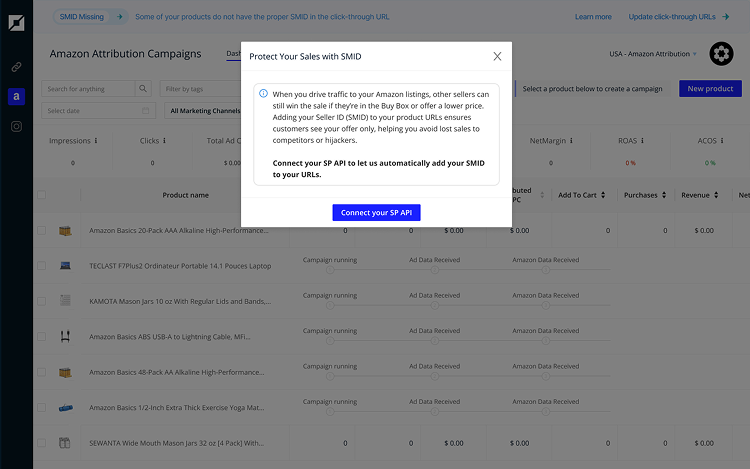The height and width of the screenshot is (469, 750).
Task: Click the Connect your SP API button
Action: click(x=376, y=213)
